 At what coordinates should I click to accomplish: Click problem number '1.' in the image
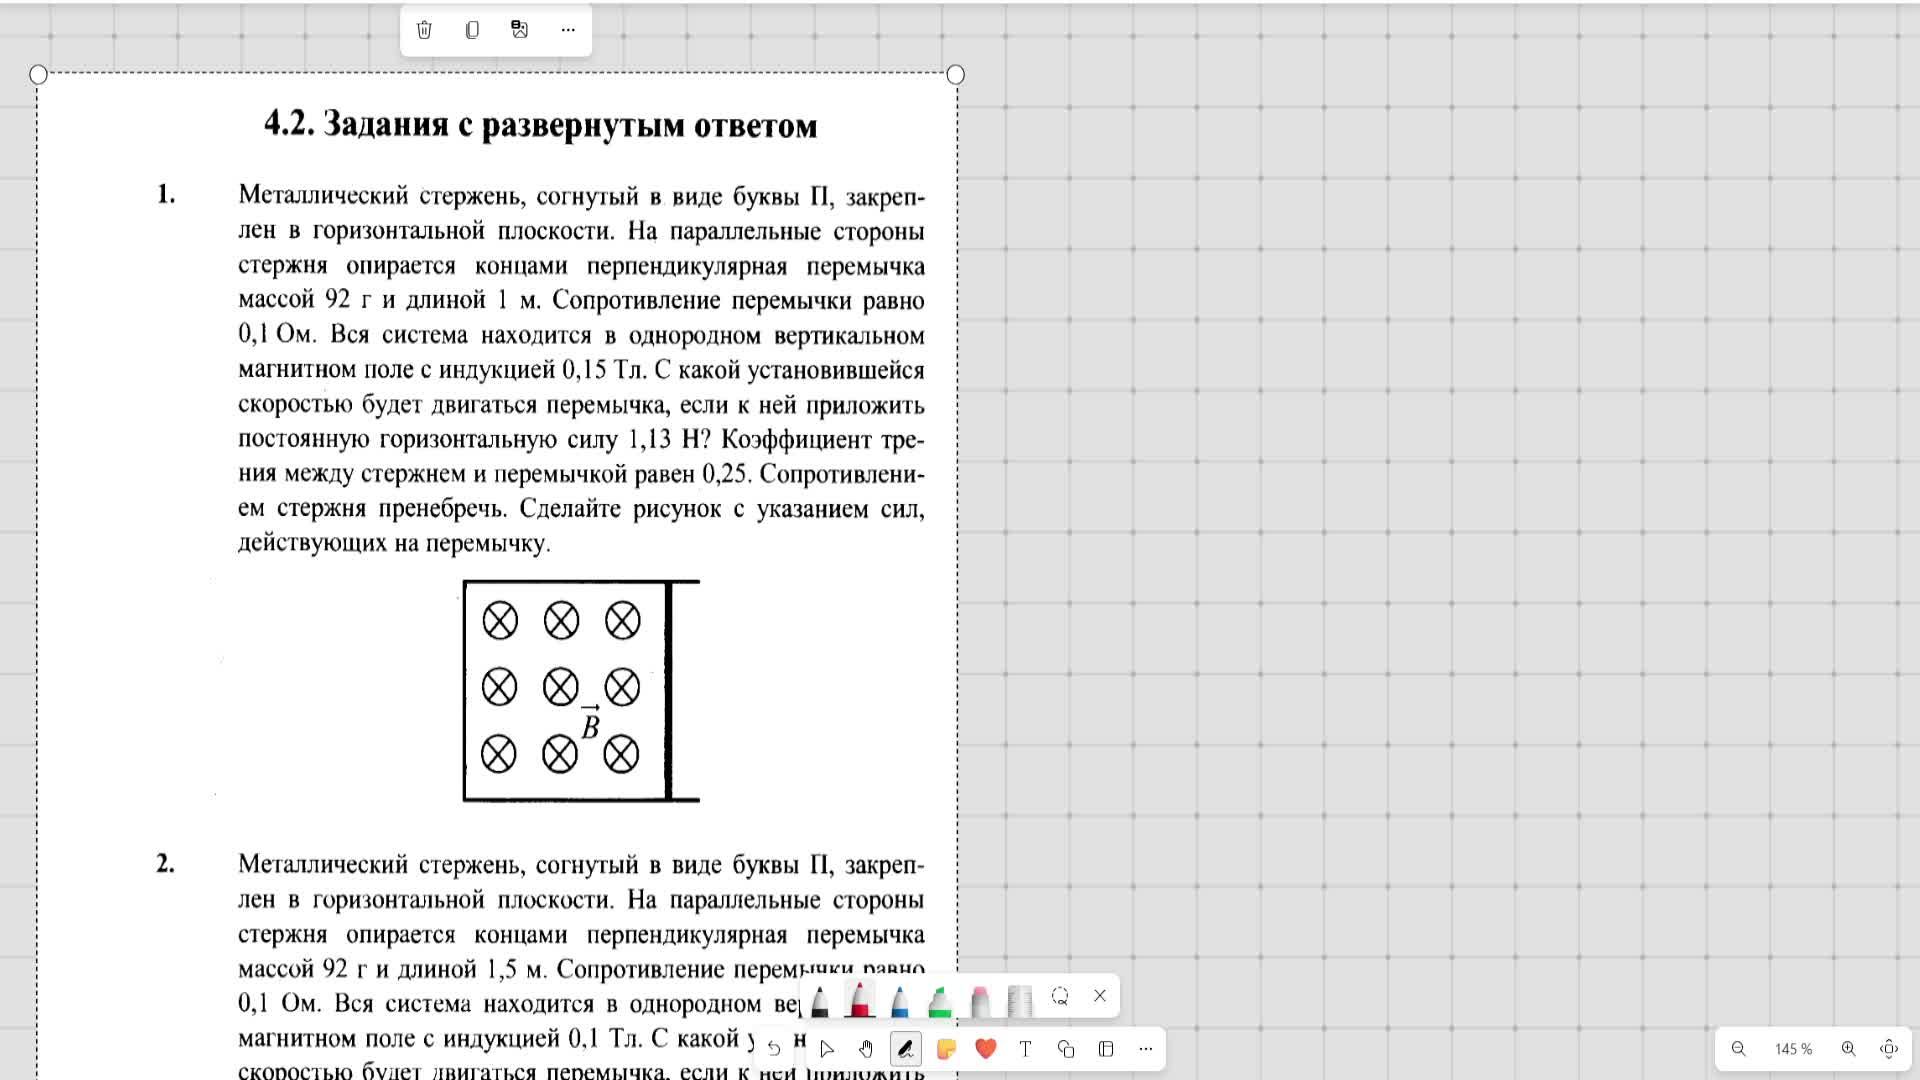(x=166, y=194)
